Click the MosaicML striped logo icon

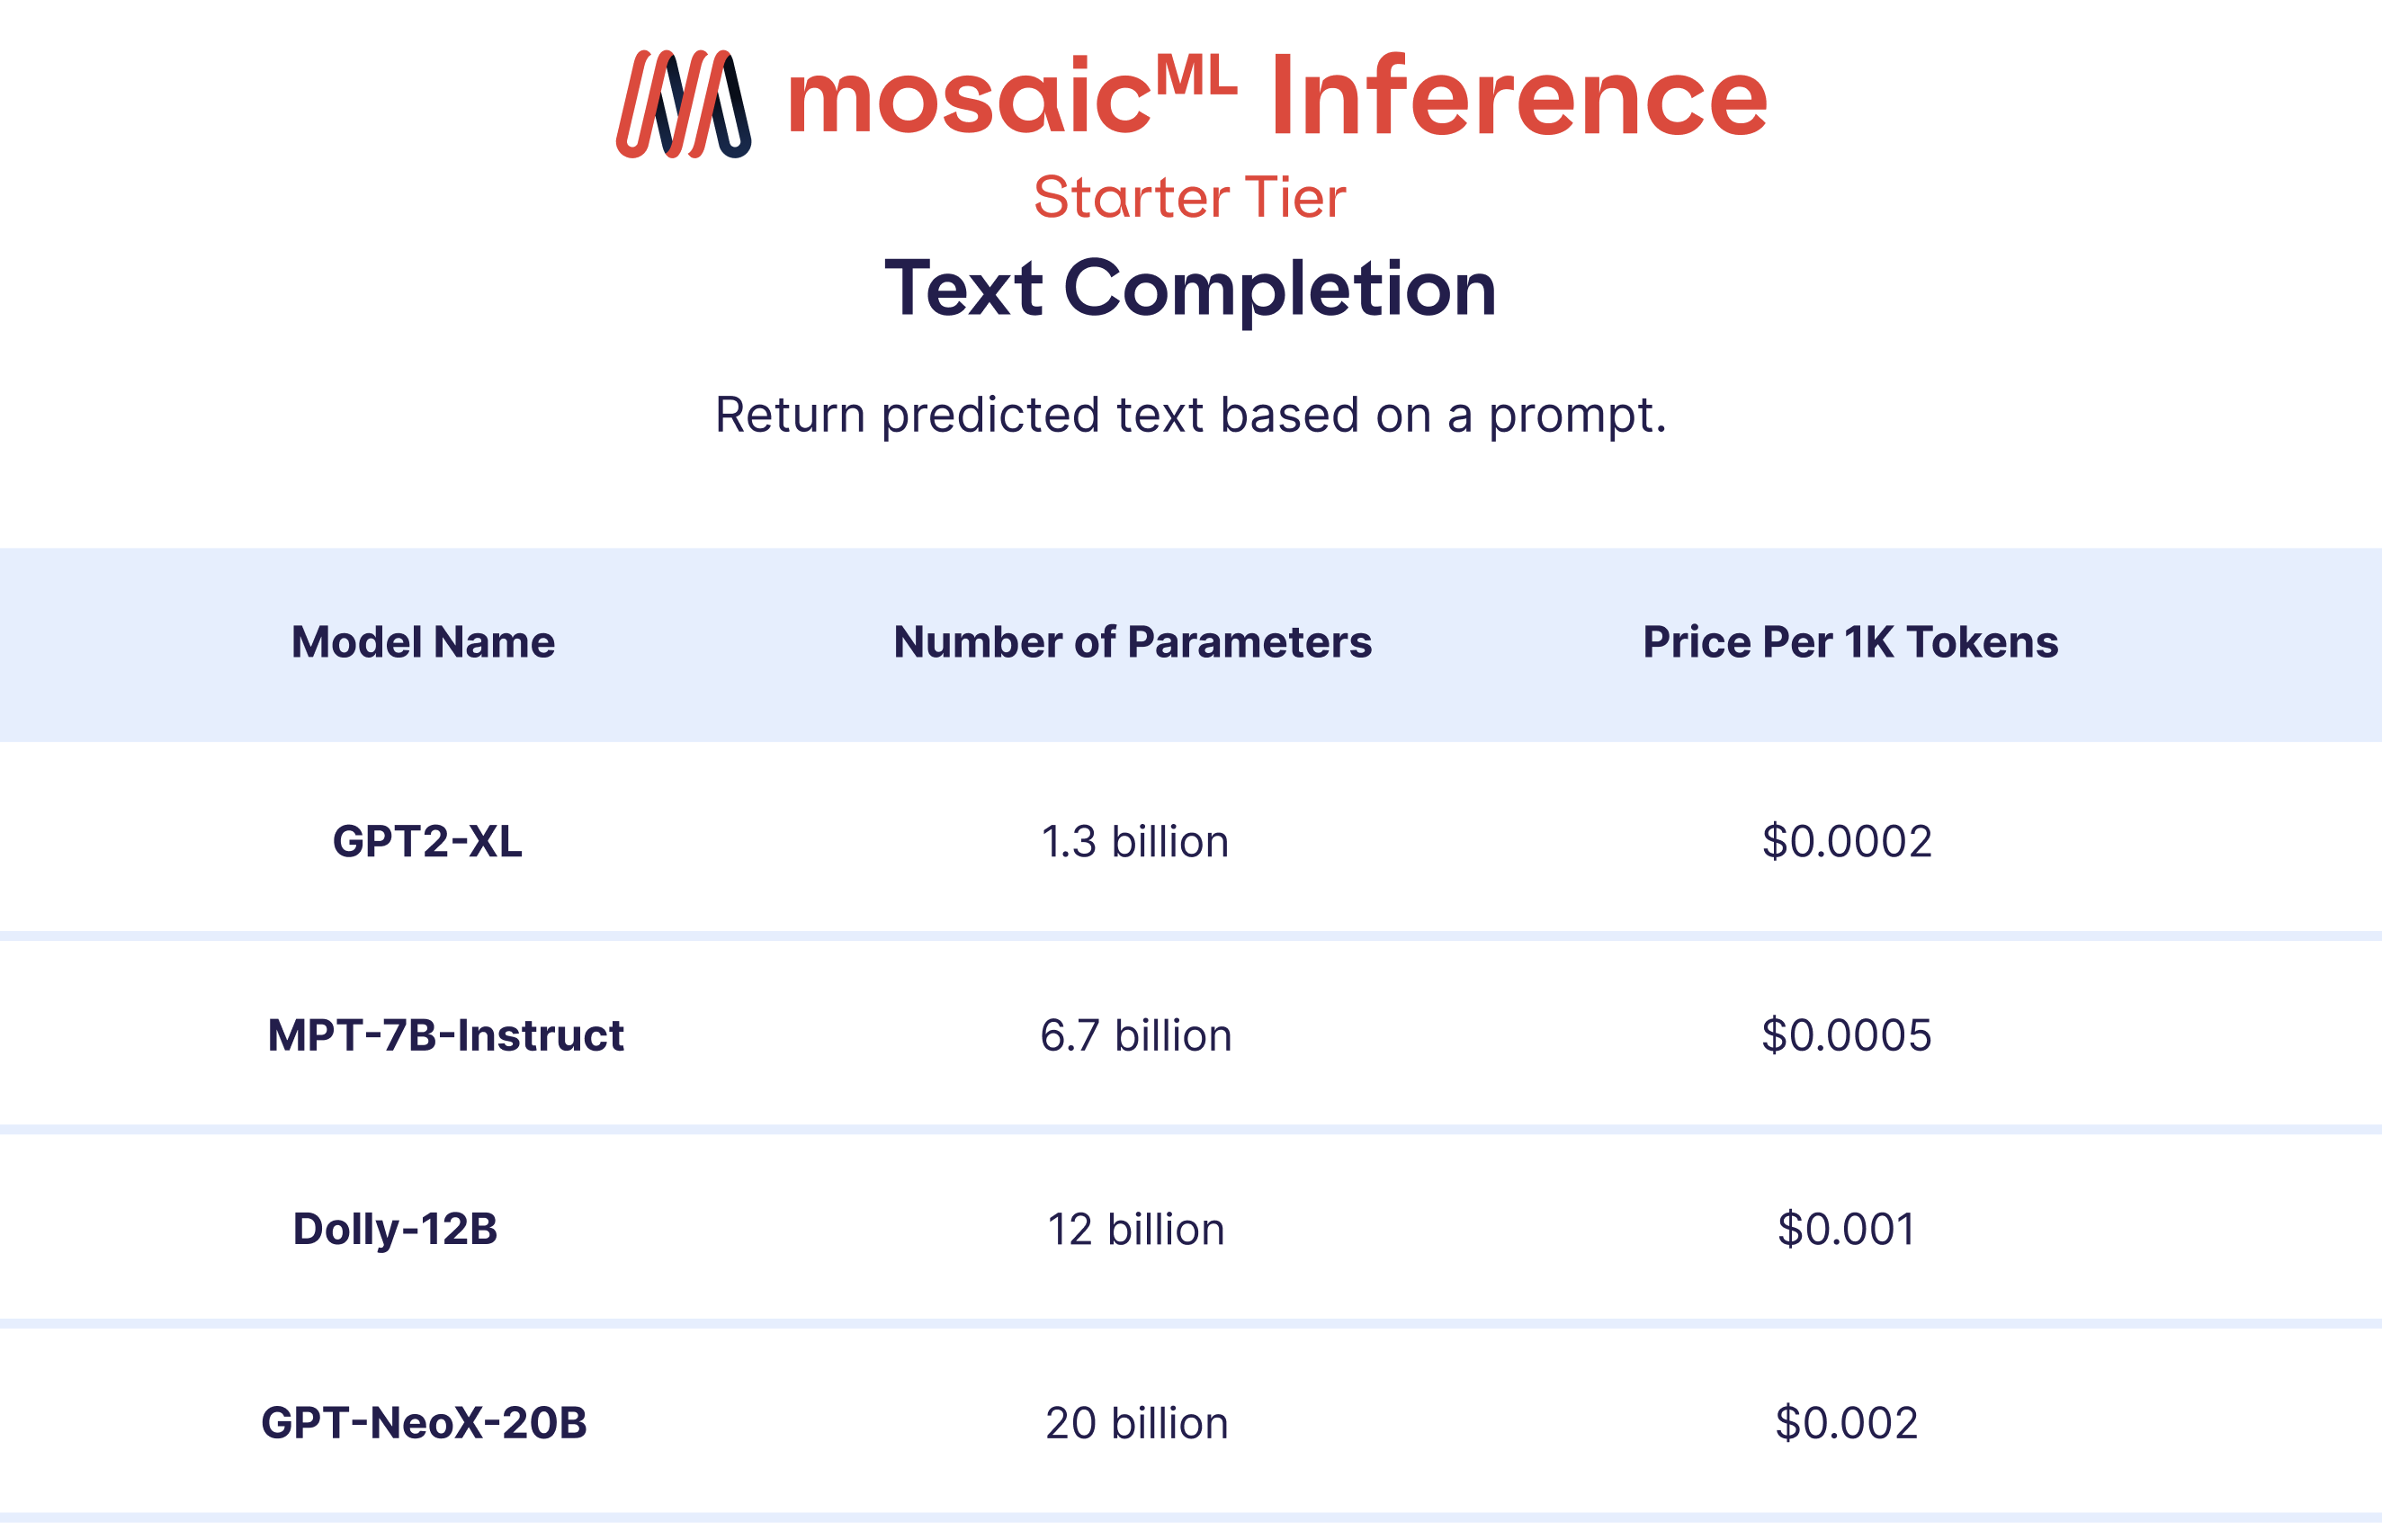coord(683,104)
